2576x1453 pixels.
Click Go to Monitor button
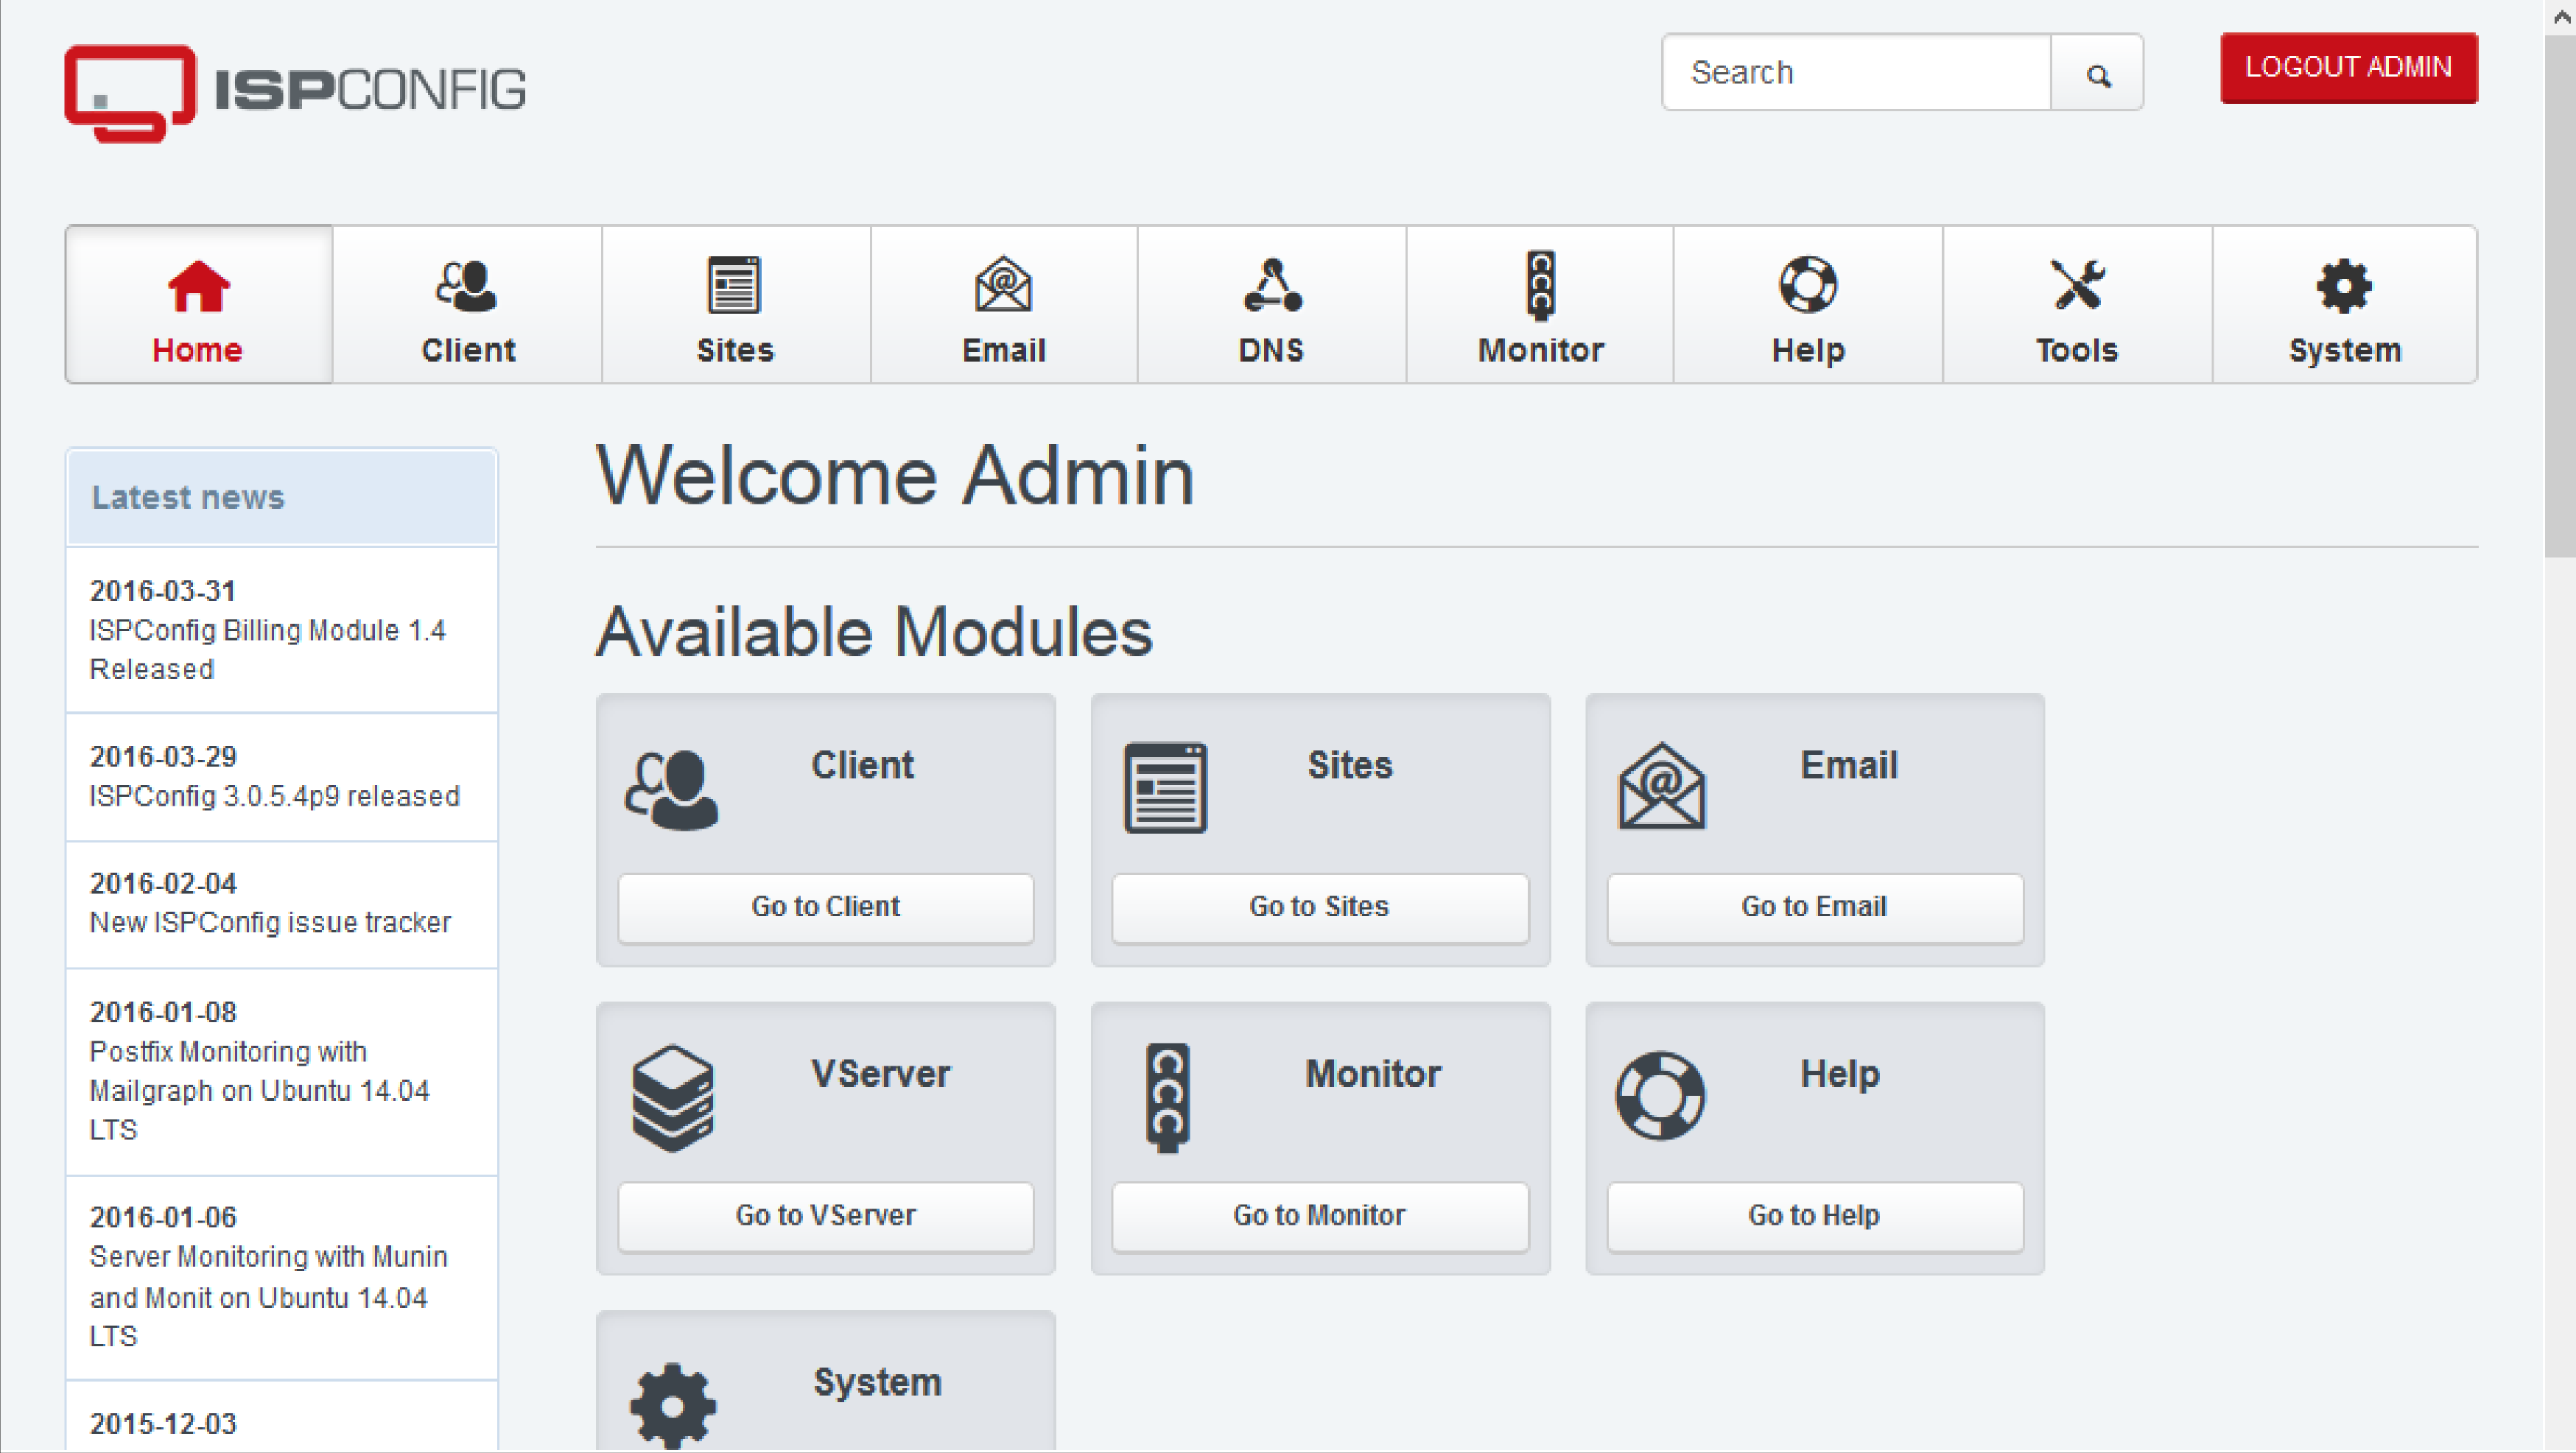[x=1322, y=1216]
